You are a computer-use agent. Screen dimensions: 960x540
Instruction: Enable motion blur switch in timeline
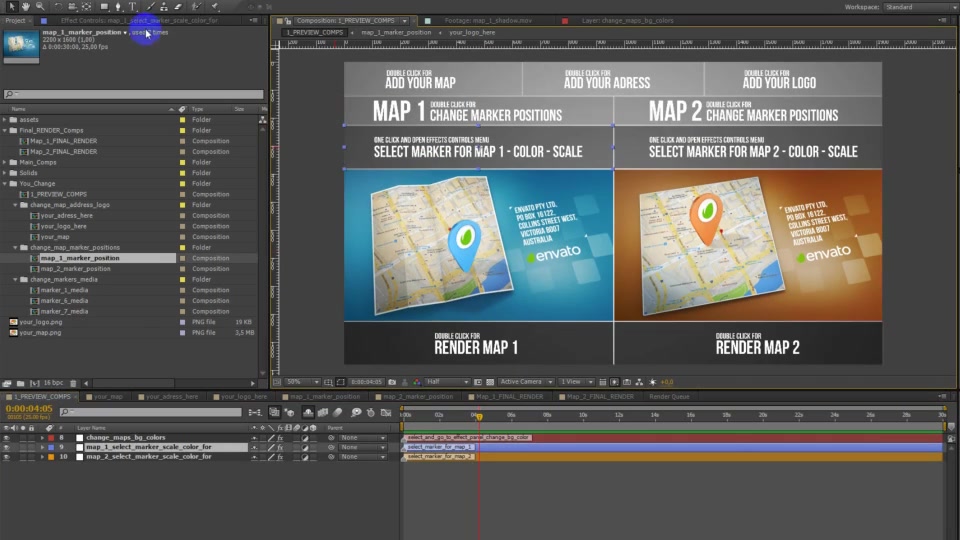[337, 413]
